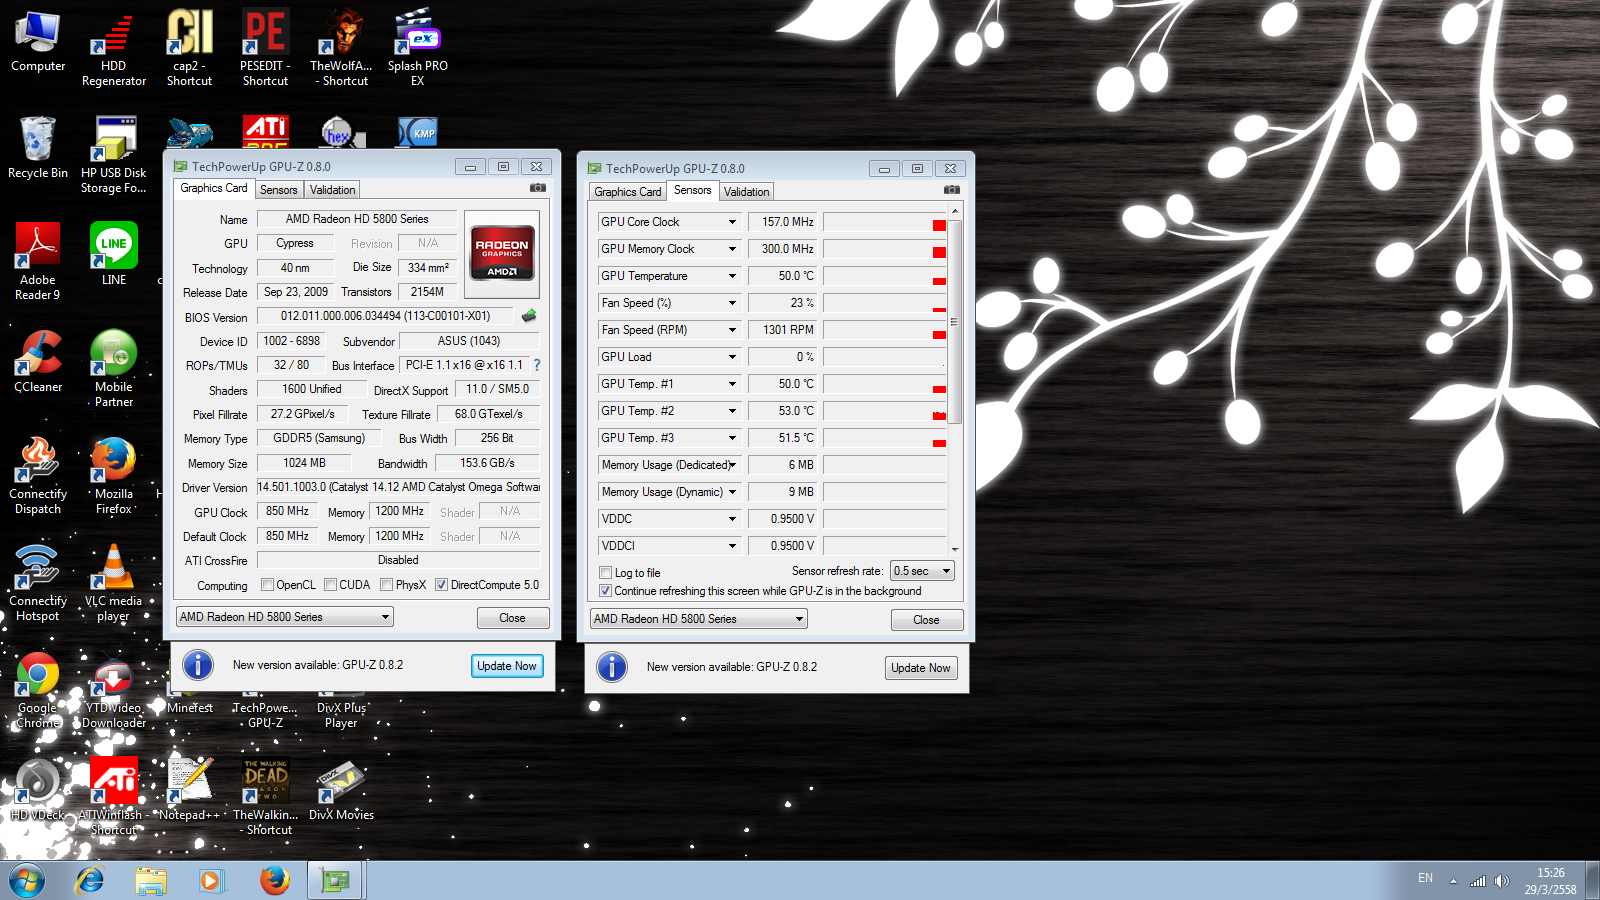Image resolution: width=1600 pixels, height=900 pixels.
Task: Toggle the PhysX checkbox
Action: click(x=386, y=585)
